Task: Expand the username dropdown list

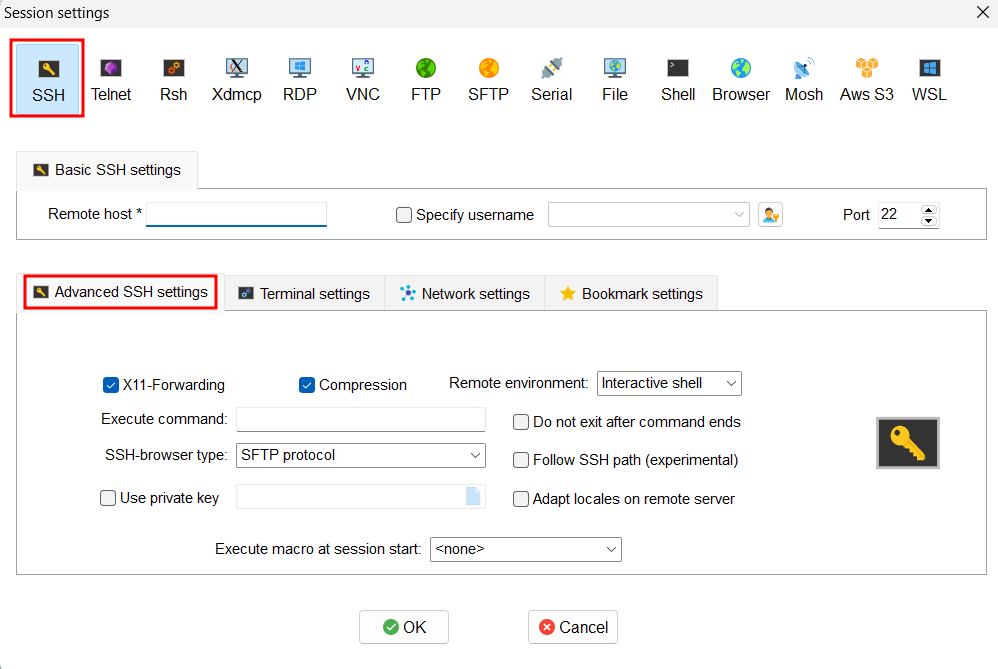Action: pyautogui.click(x=738, y=215)
